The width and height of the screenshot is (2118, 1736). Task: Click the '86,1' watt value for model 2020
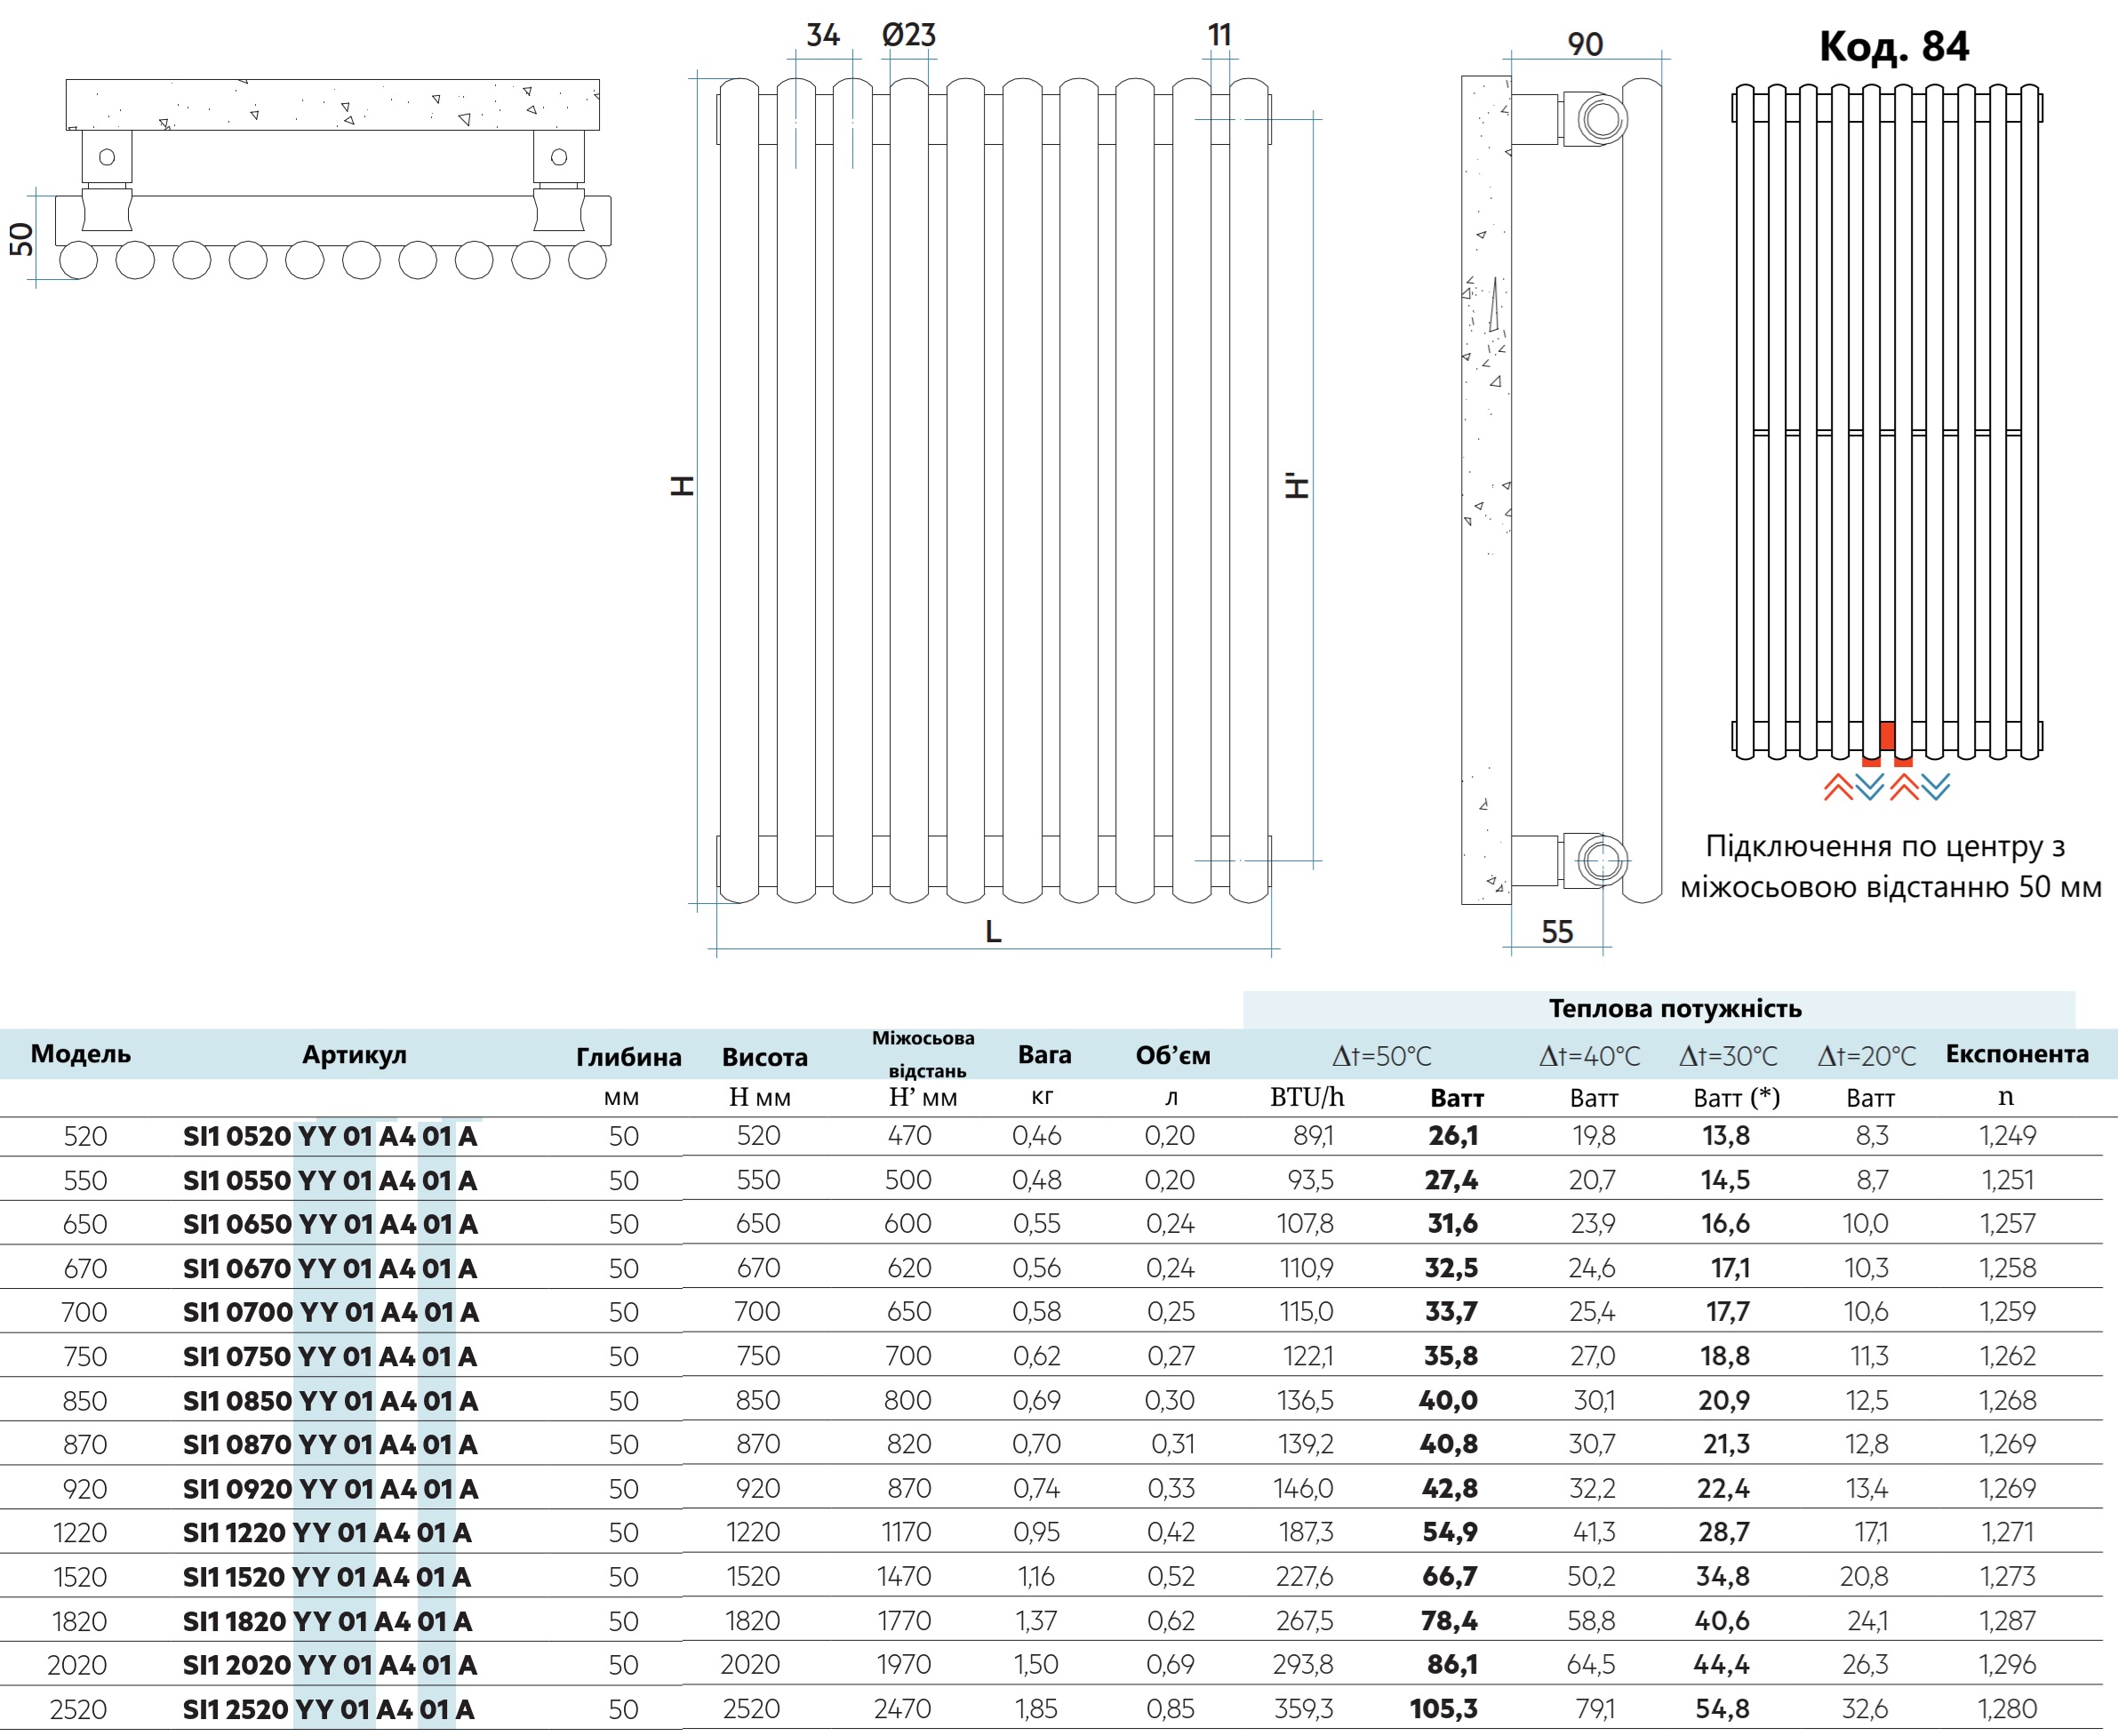tap(1453, 1664)
